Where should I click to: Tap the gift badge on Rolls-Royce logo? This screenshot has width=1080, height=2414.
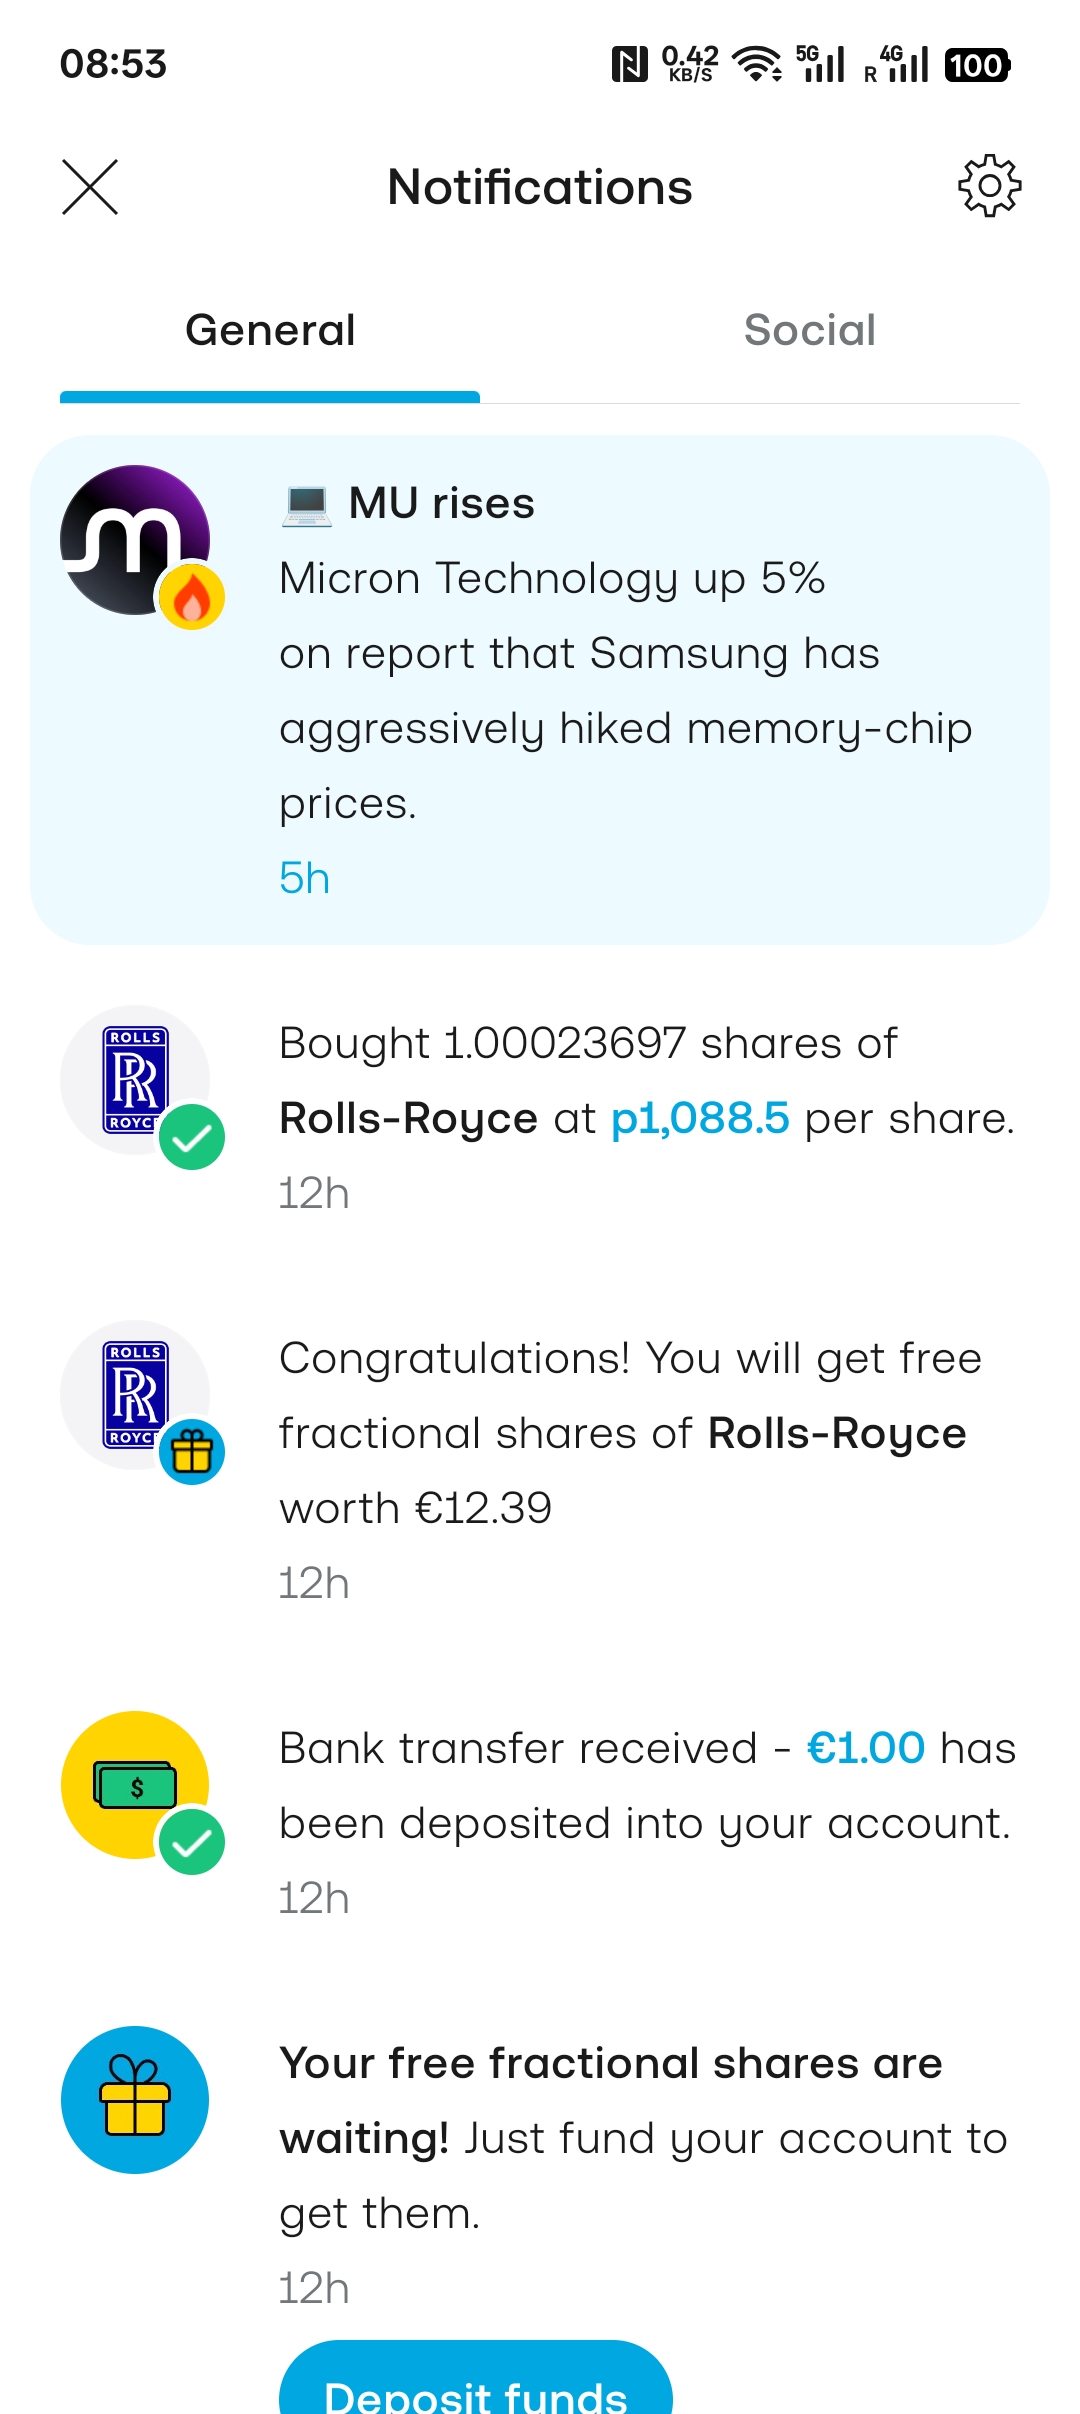coord(192,1452)
